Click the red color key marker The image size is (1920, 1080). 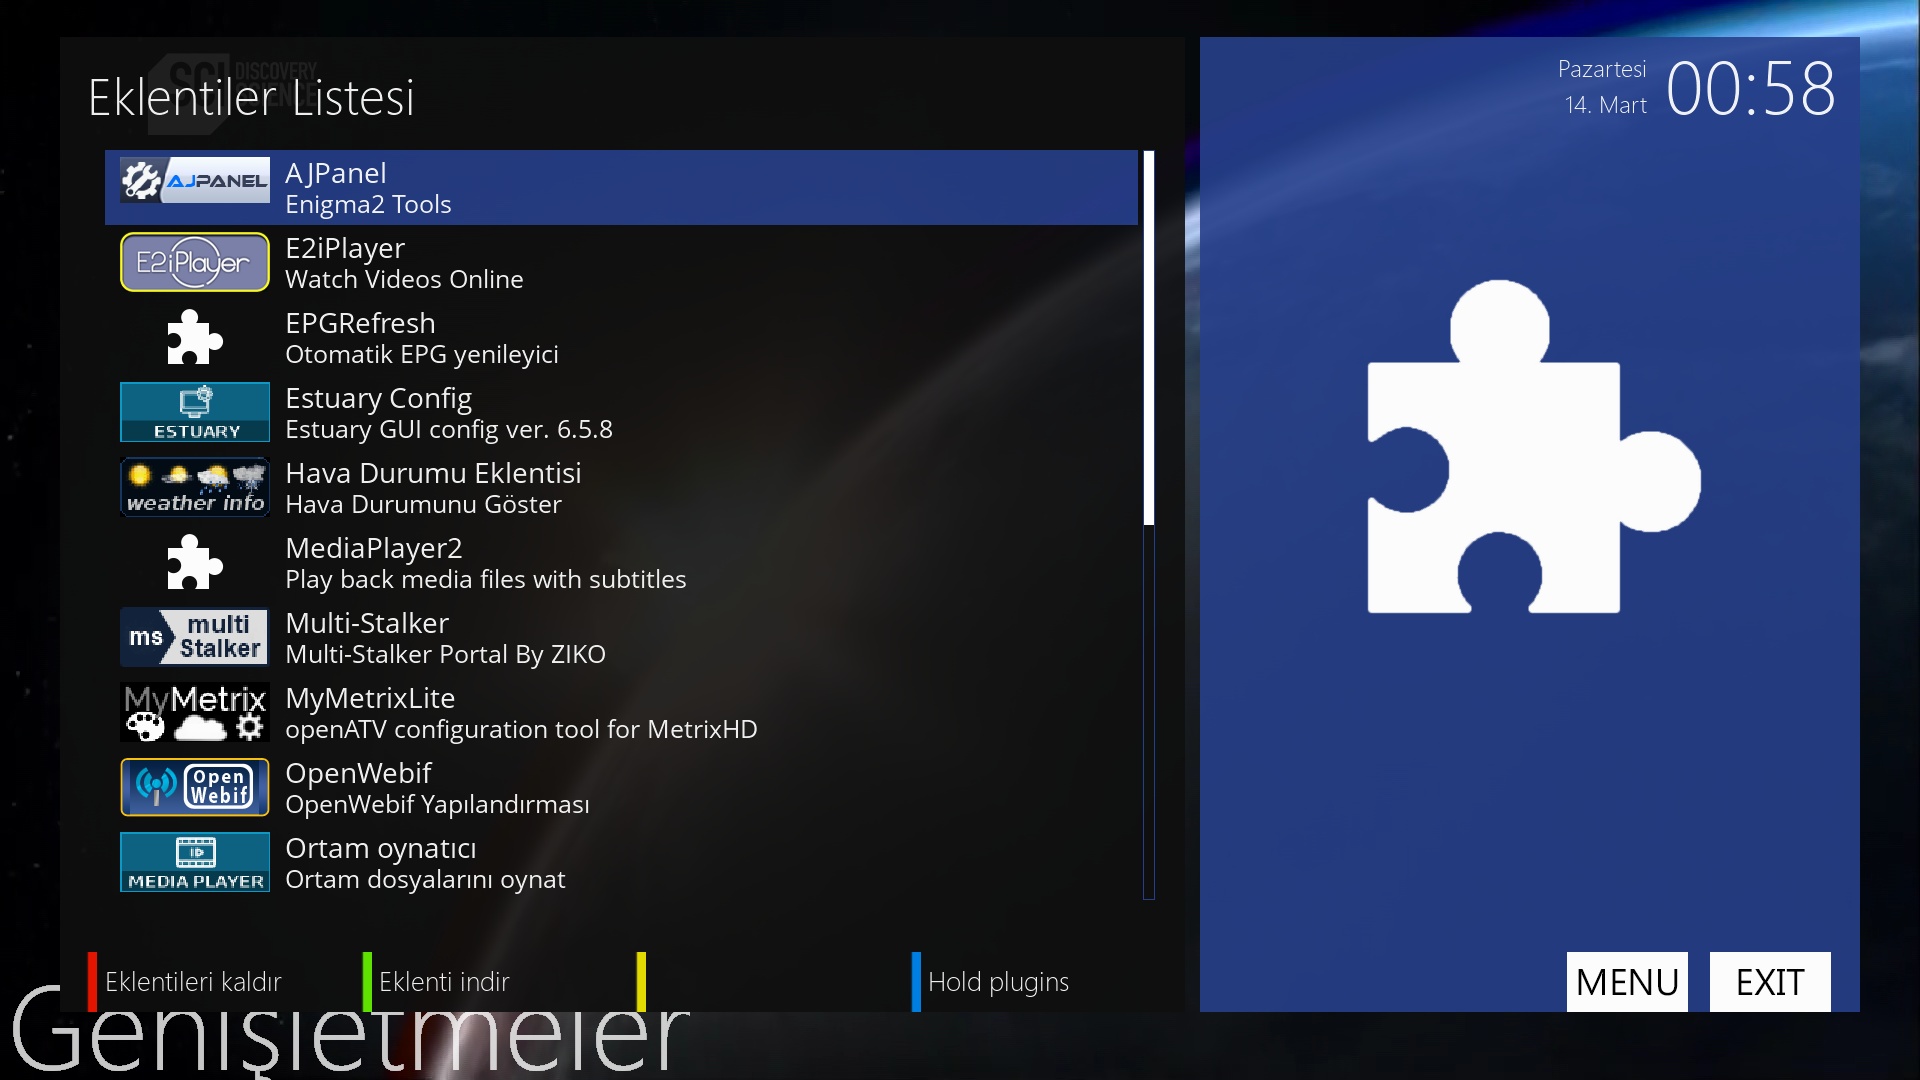pos(92,982)
